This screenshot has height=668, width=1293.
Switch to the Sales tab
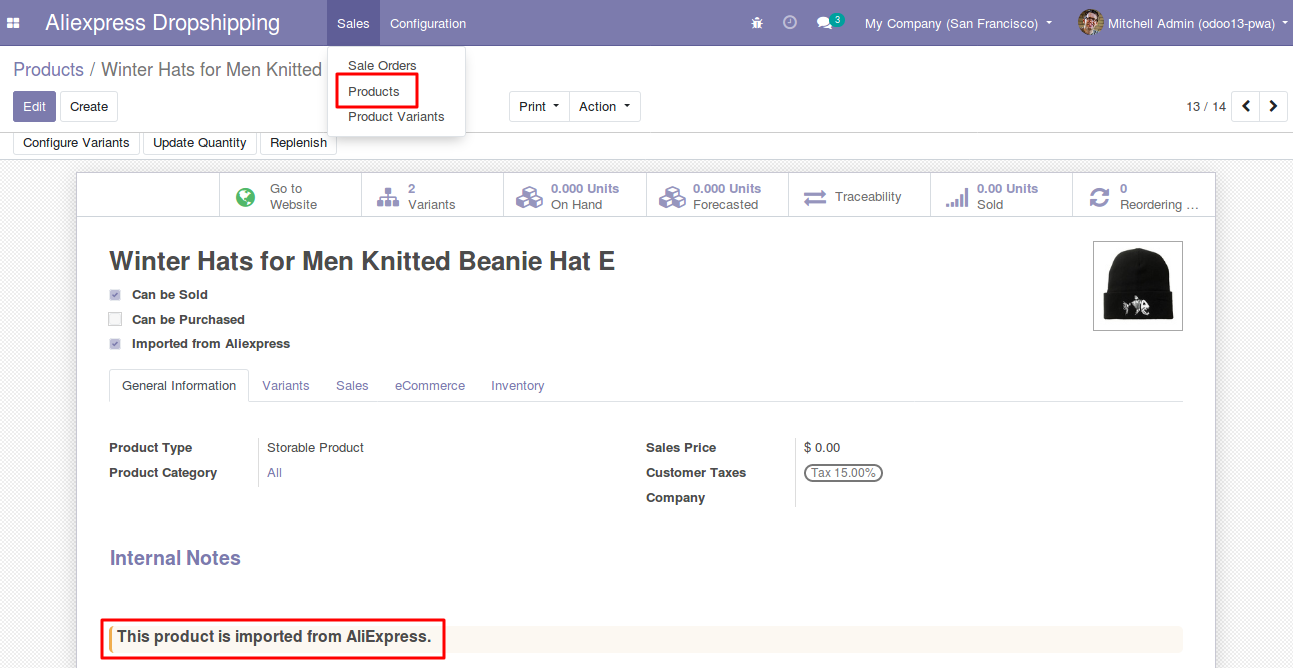coord(352,386)
